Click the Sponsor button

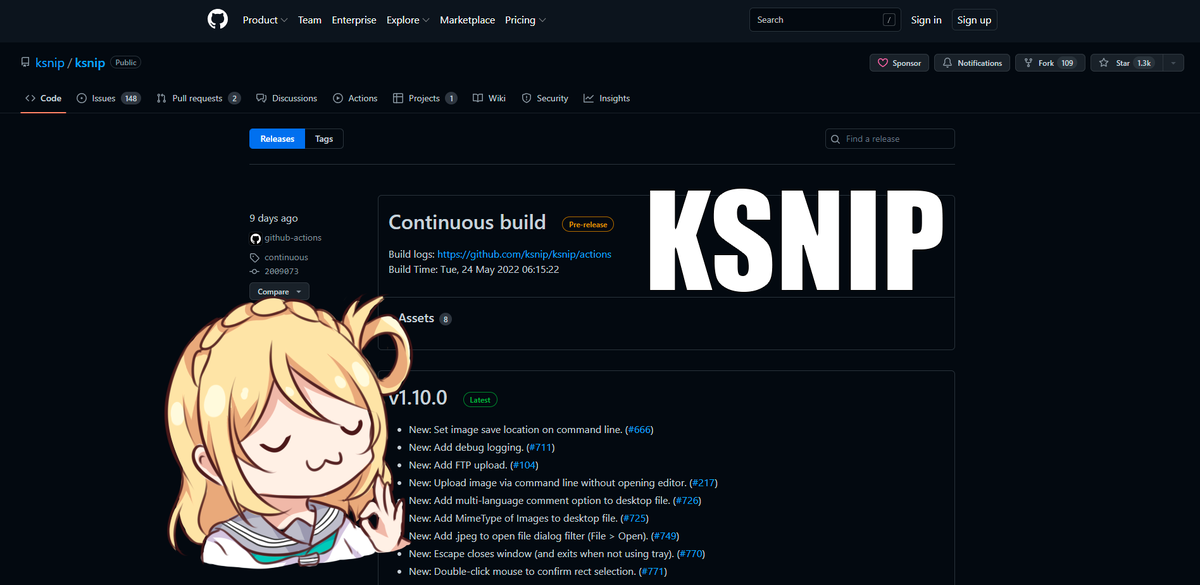coord(899,63)
